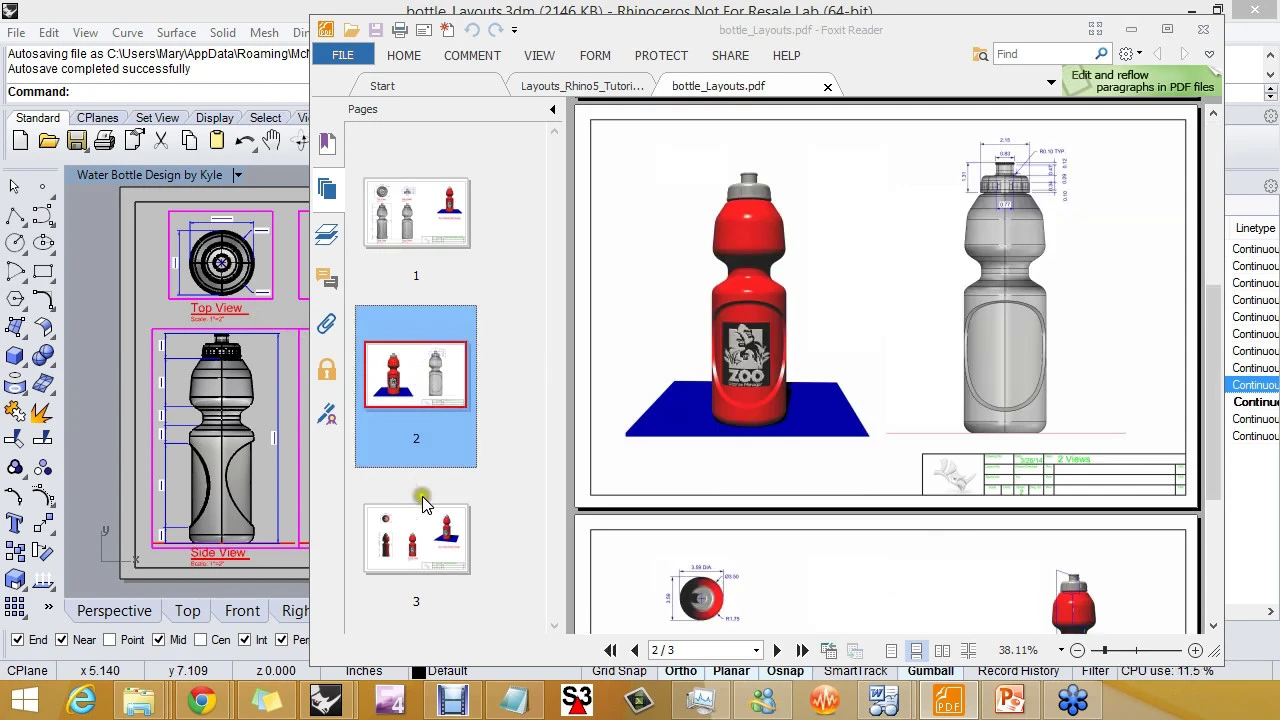
Task: Collapse the Pages navigation panel arrow
Action: coord(553,109)
